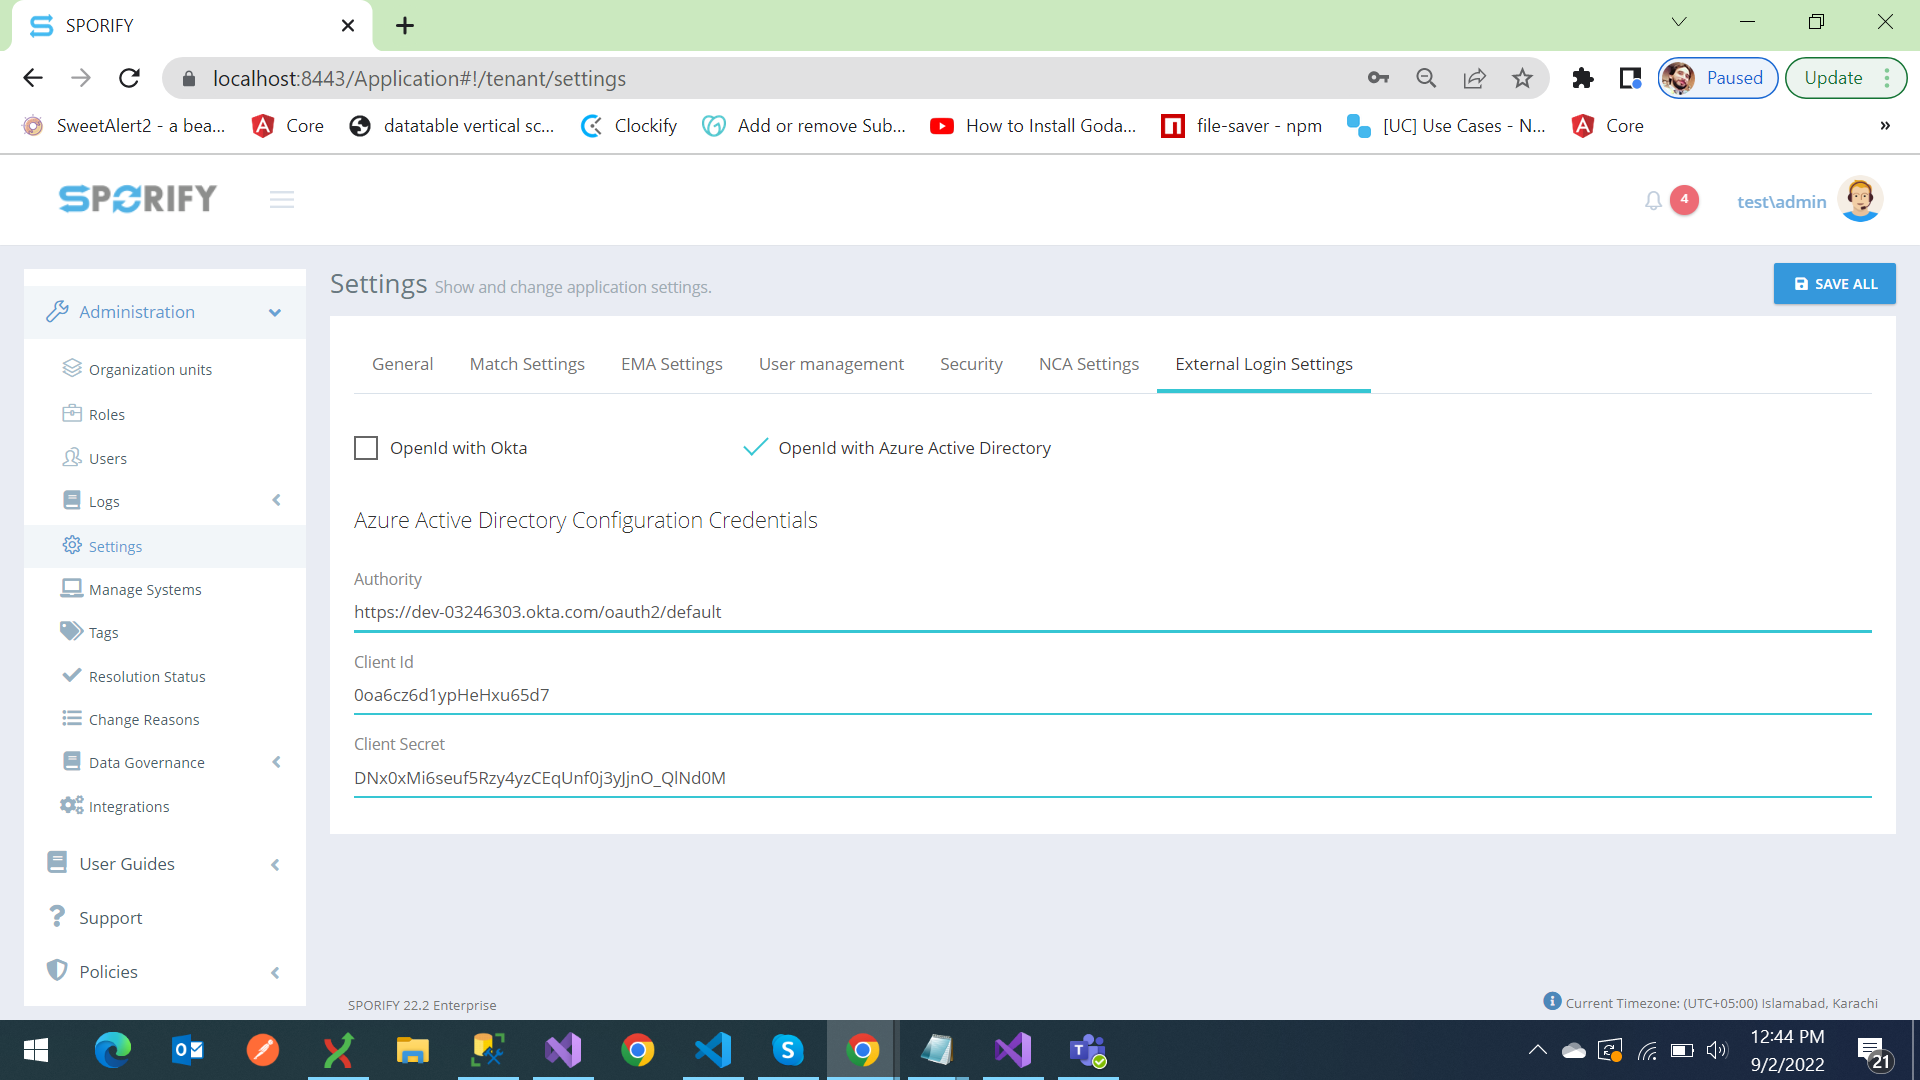The width and height of the screenshot is (1920, 1080).
Task: Click the Roles icon in the sidebar
Action: [71, 413]
